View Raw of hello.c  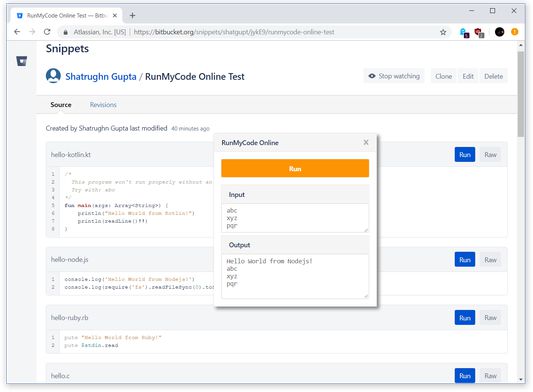(x=490, y=376)
